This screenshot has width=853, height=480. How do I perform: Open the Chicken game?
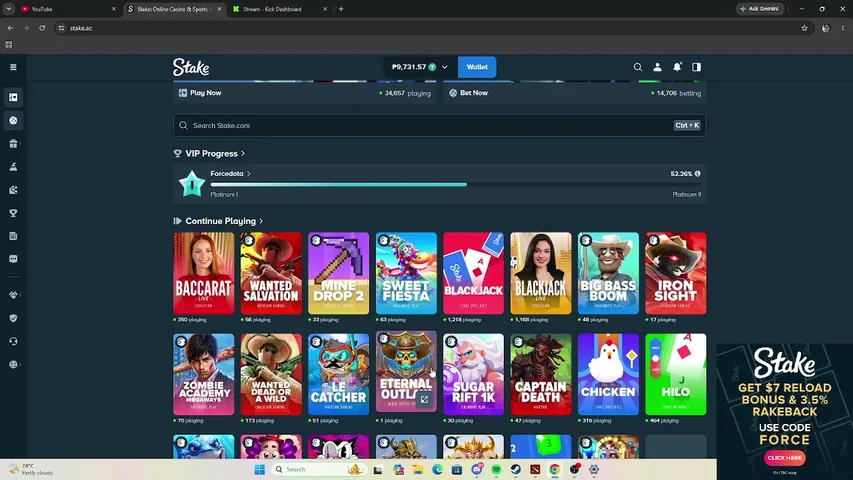tap(608, 374)
